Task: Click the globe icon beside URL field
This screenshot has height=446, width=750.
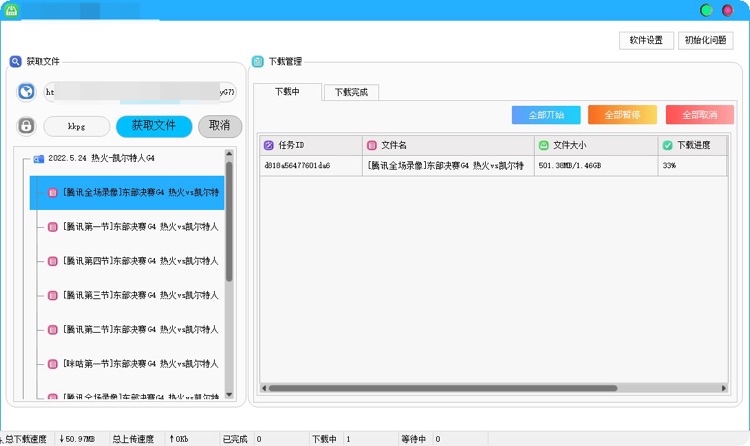Action: (x=26, y=91)
